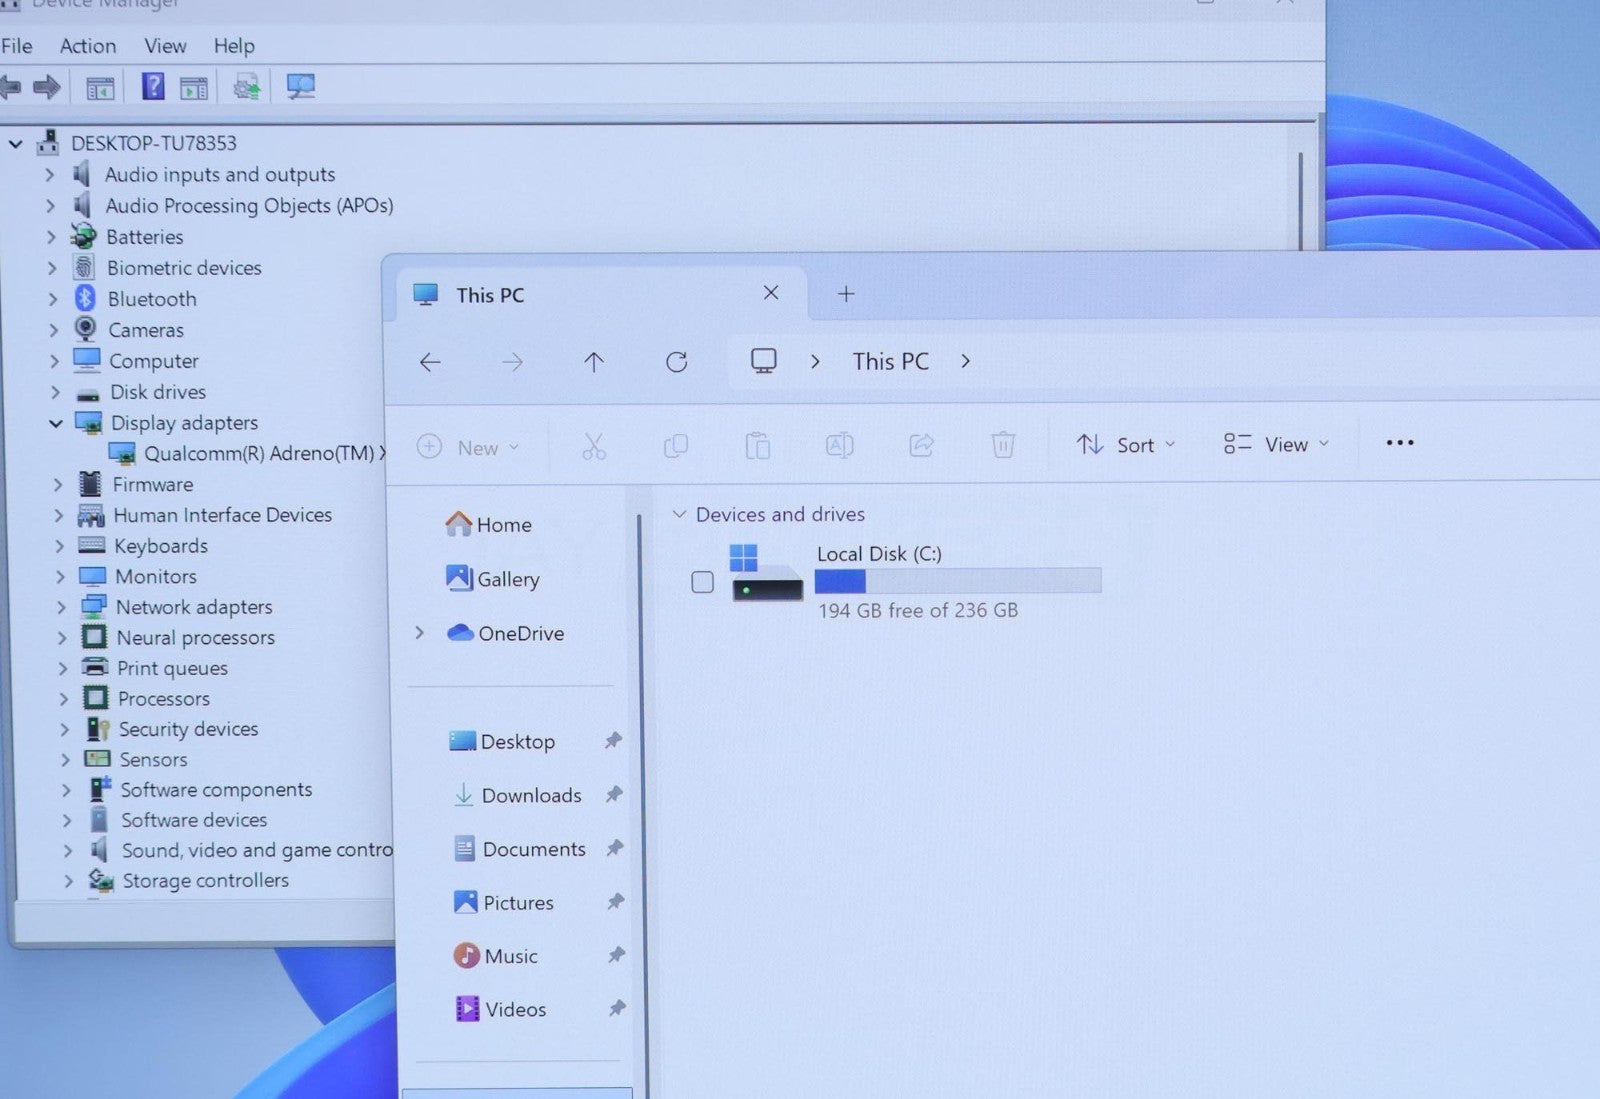
Task: Add a new File Explorer tab
Action: [846, 294]
